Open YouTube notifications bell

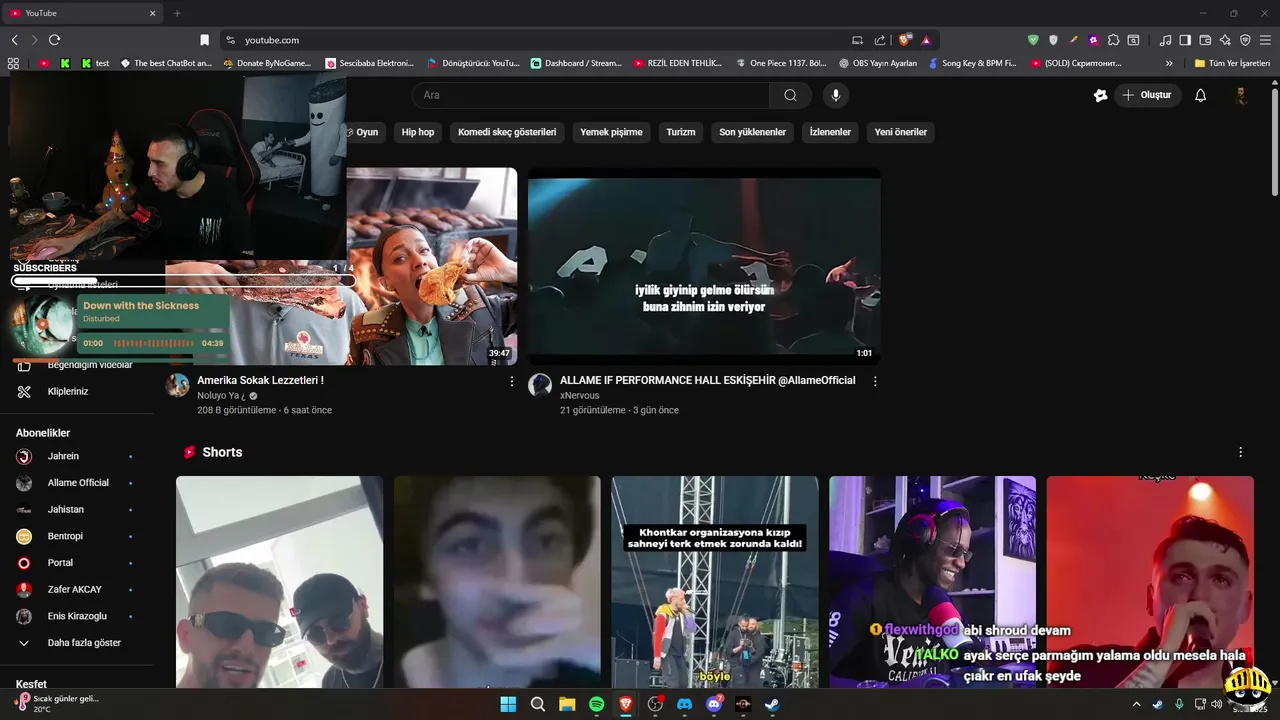click(x=1200, y=95)
